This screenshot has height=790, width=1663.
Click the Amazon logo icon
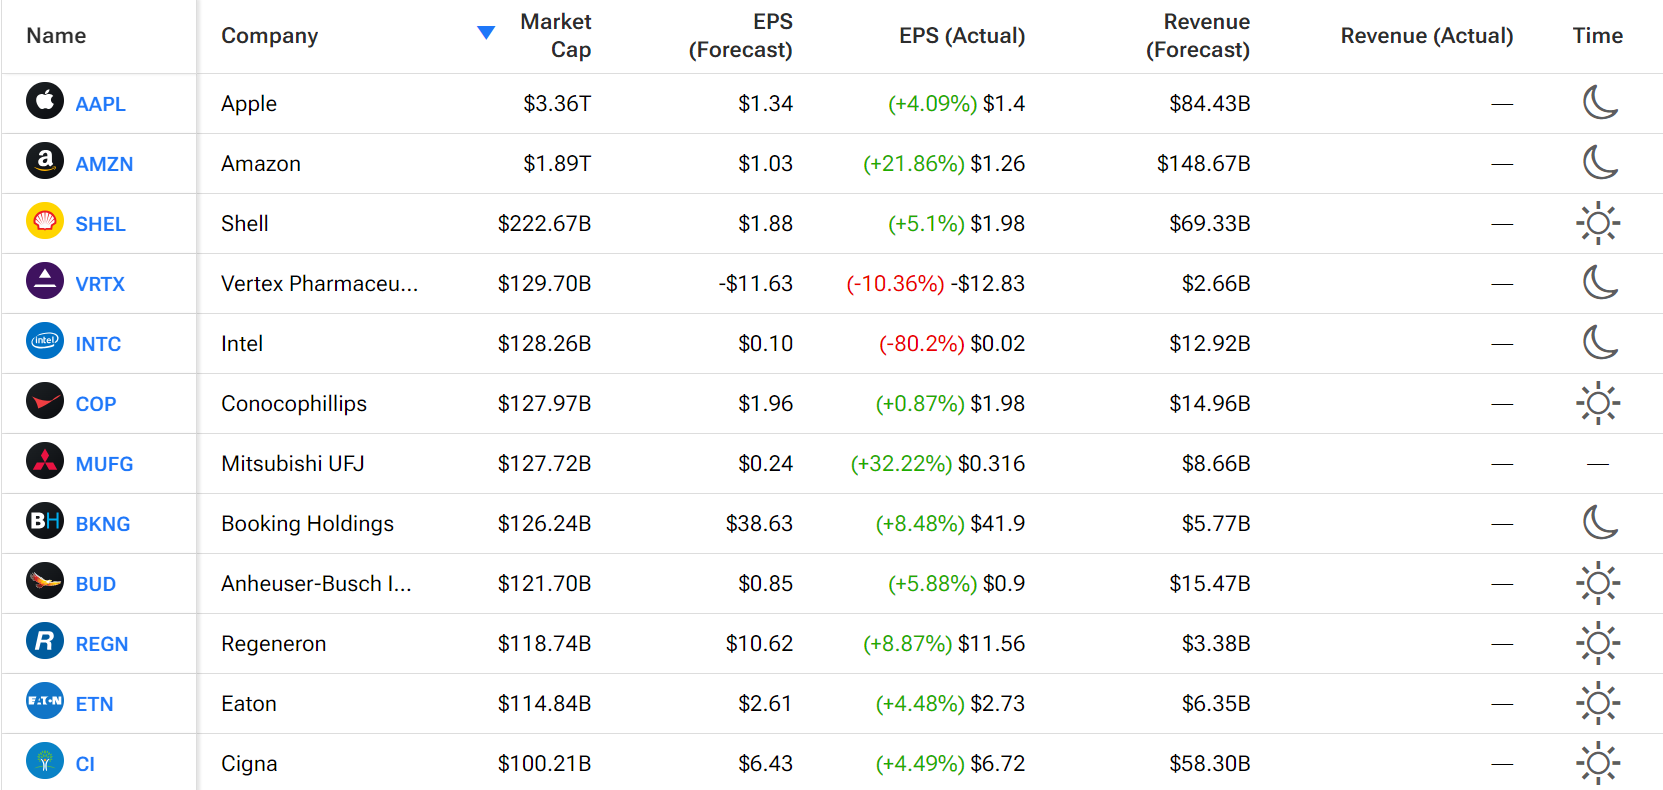pos(45,161)
